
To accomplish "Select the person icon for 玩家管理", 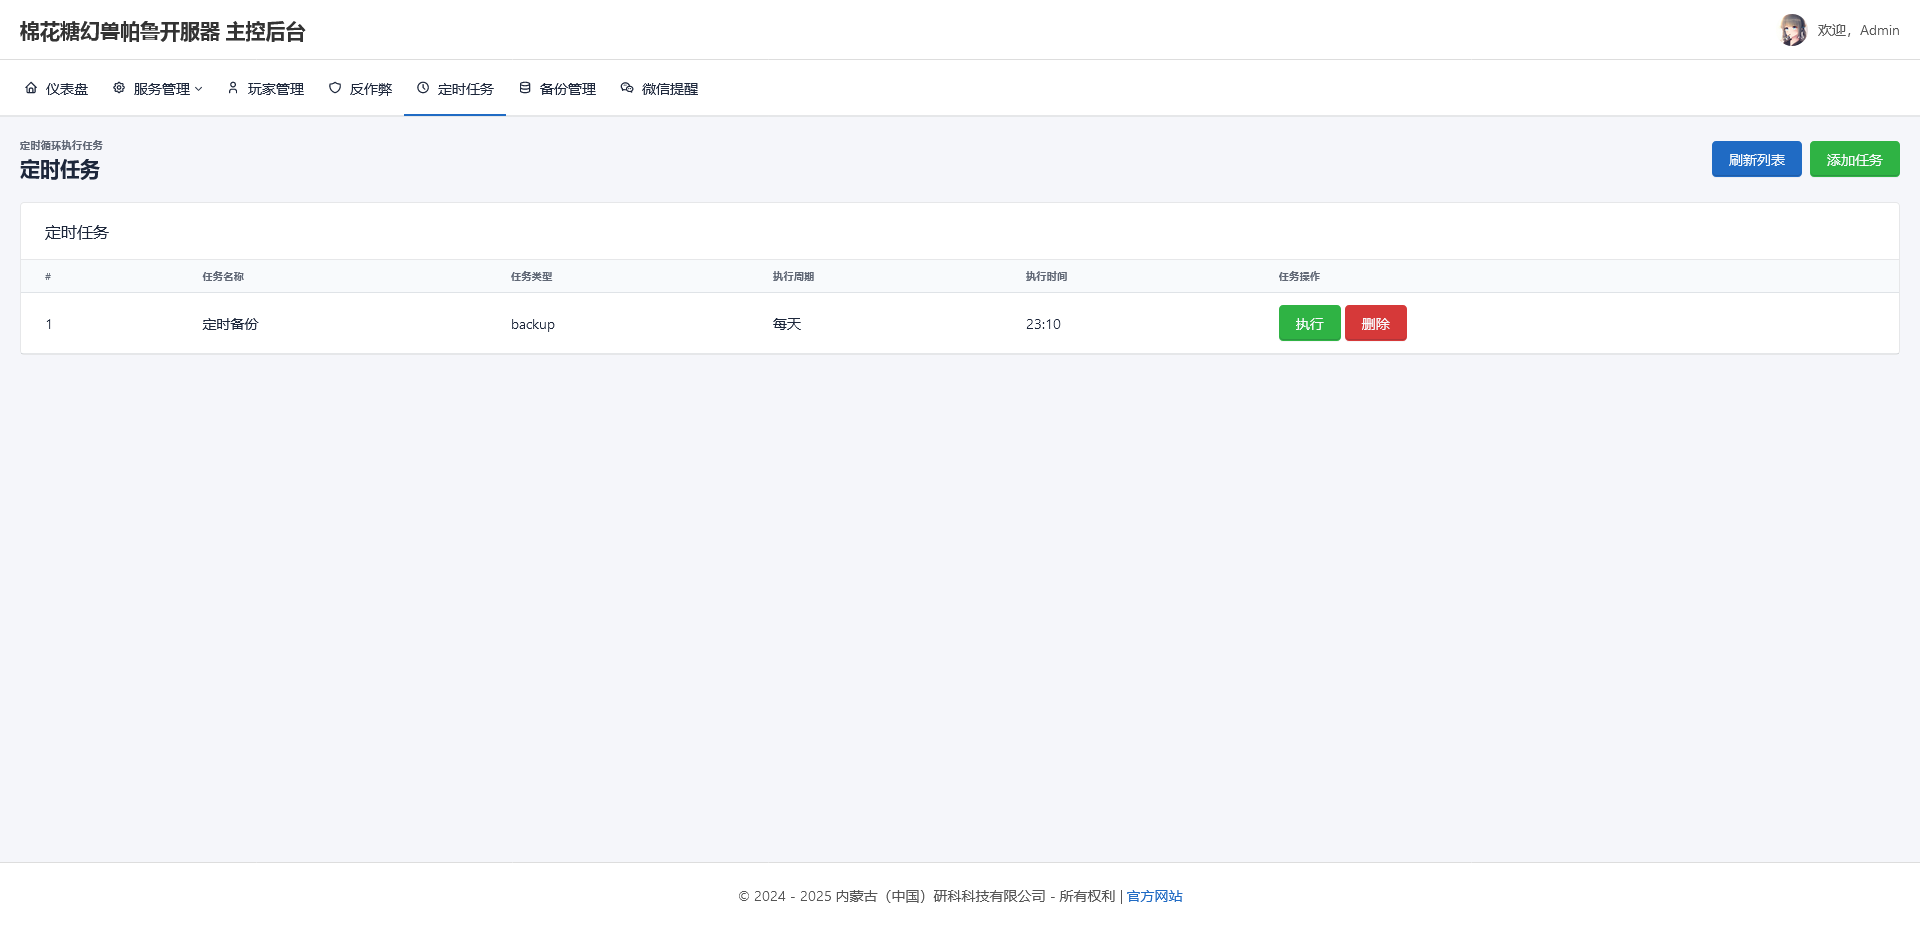I will [x=232, y=88].
